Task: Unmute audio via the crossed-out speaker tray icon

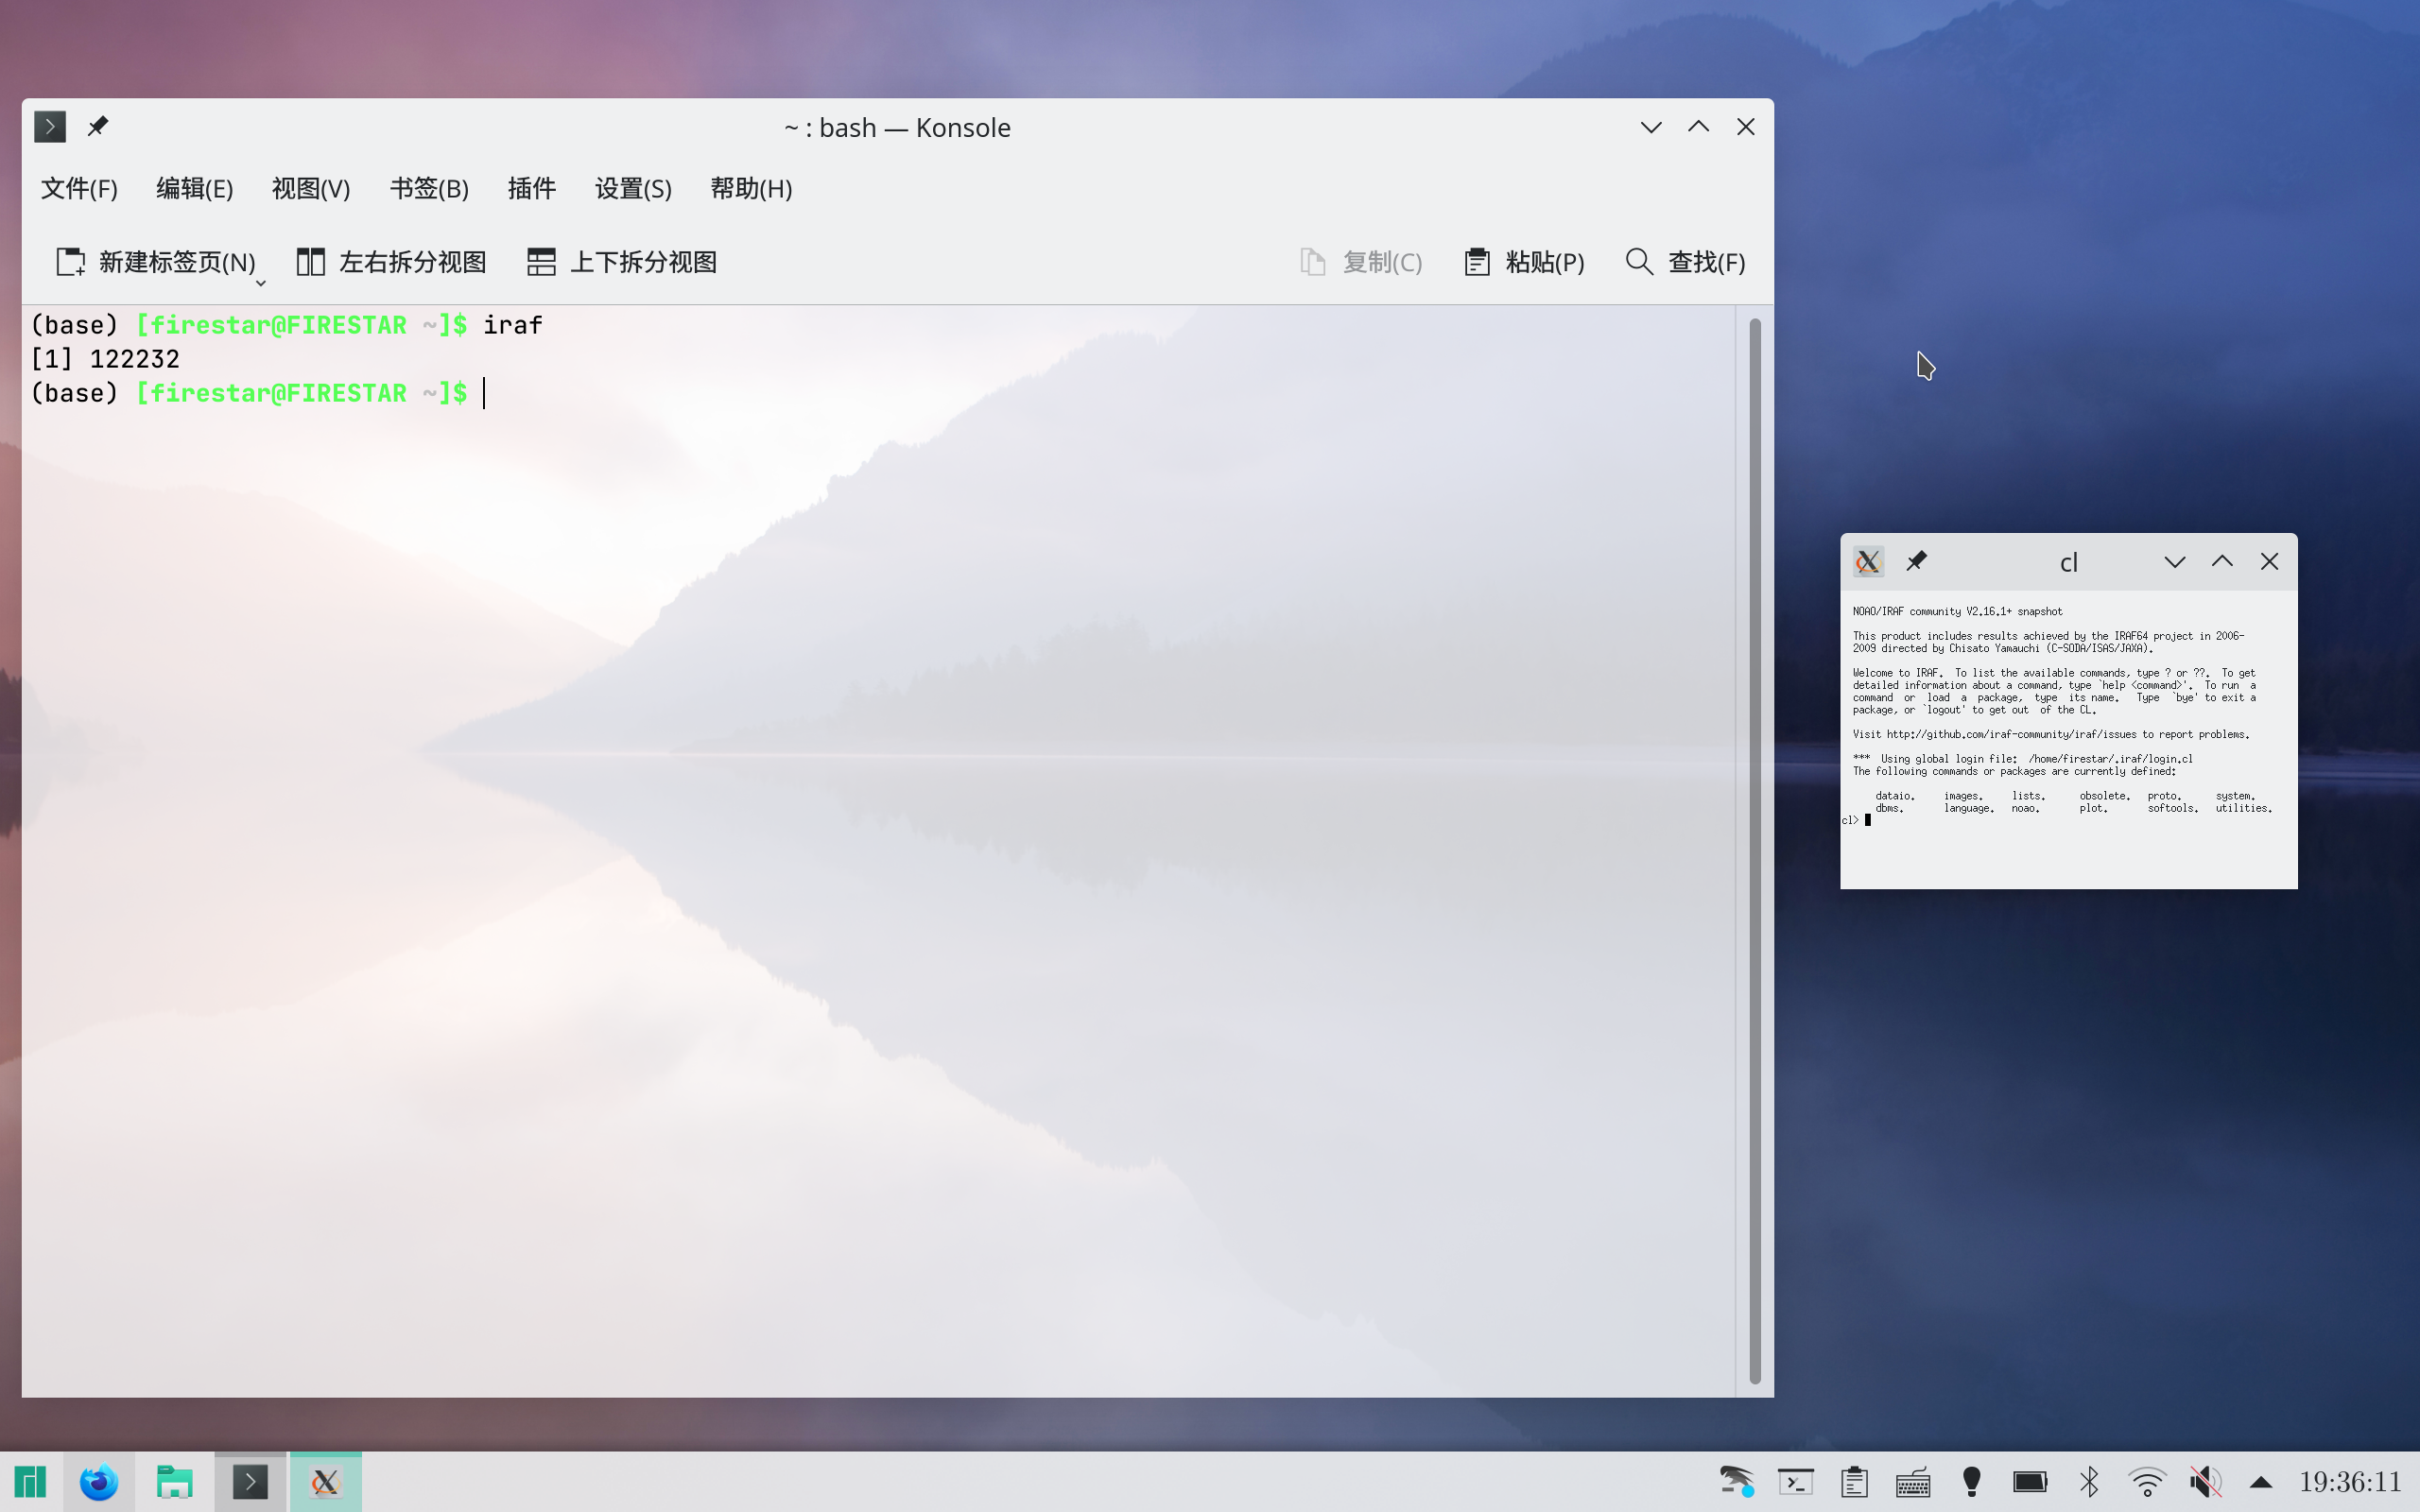Action: (x=2204, y=1481)
